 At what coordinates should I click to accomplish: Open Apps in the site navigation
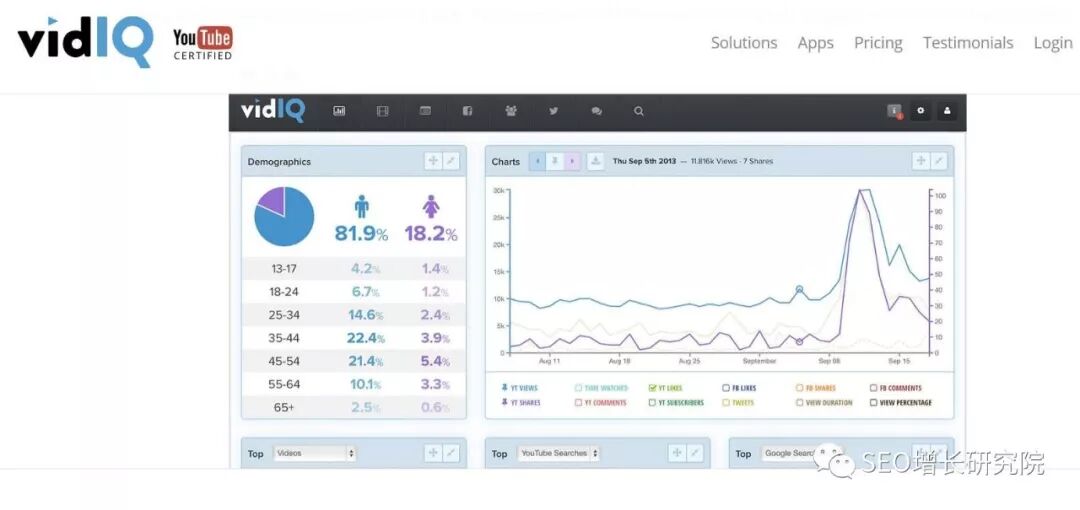click(816, 43)
